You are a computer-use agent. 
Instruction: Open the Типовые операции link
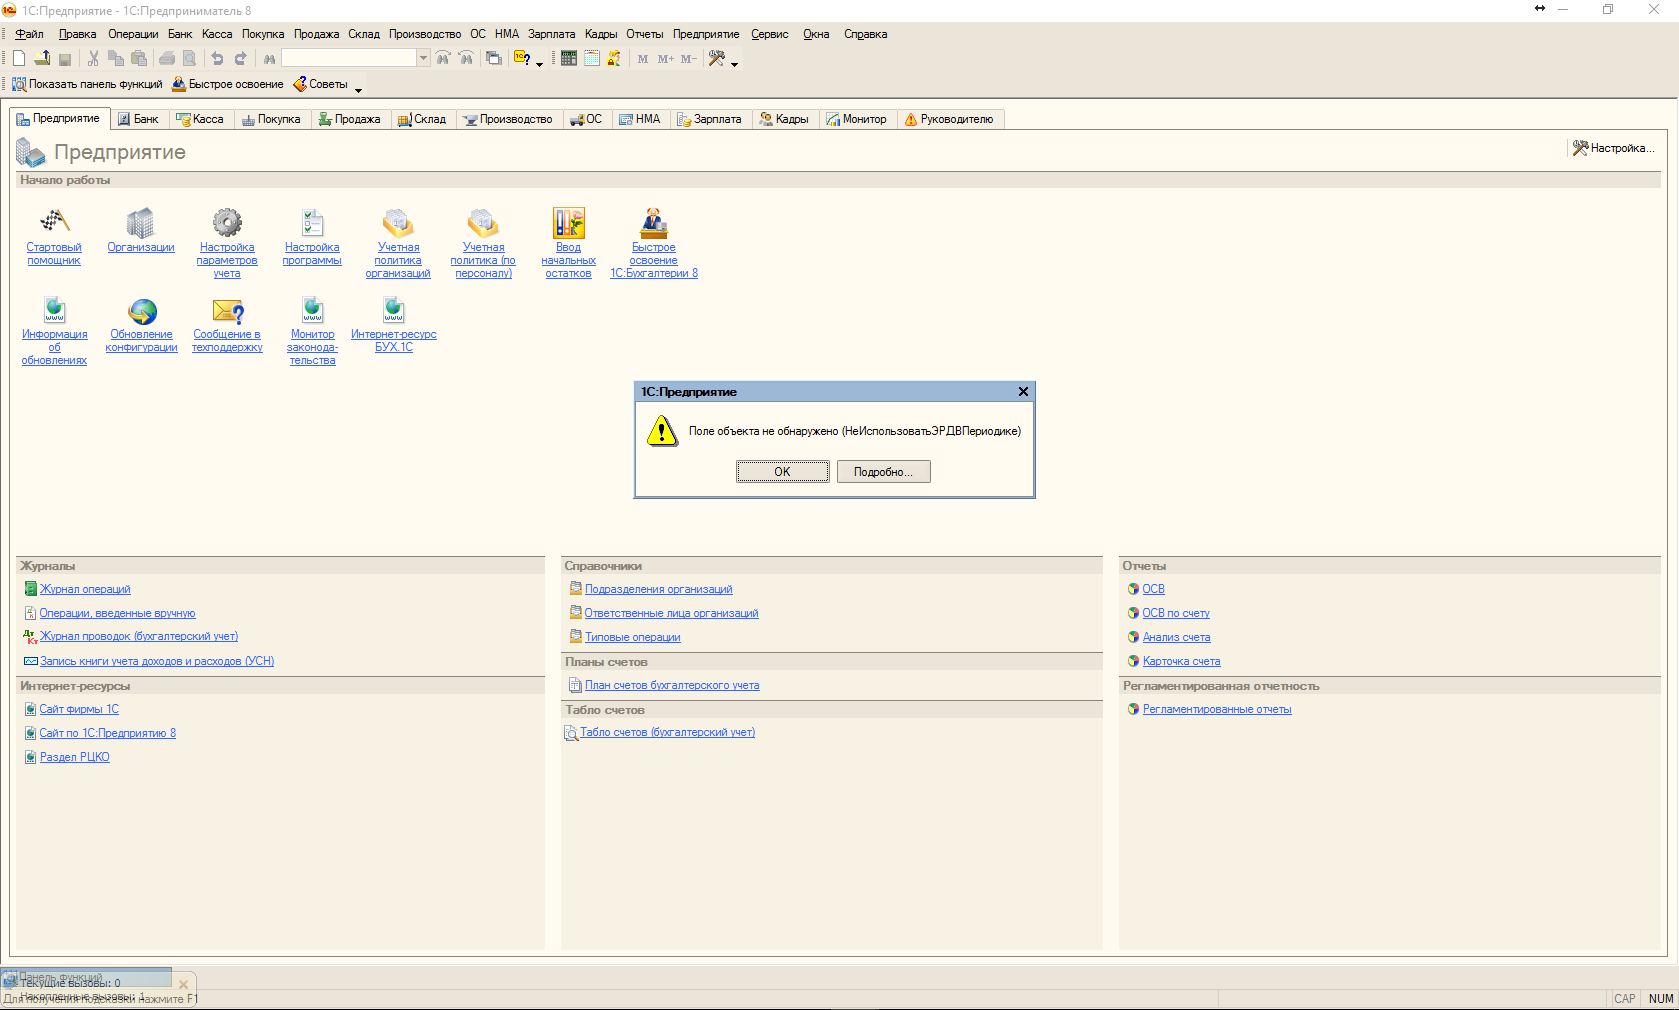tap(633, 637)
